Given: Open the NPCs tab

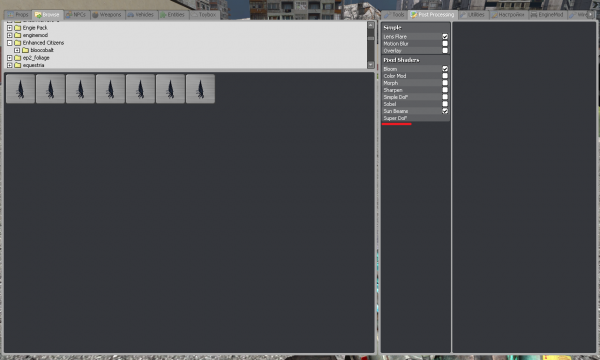Looking at the screenshot, I should 76,15.
